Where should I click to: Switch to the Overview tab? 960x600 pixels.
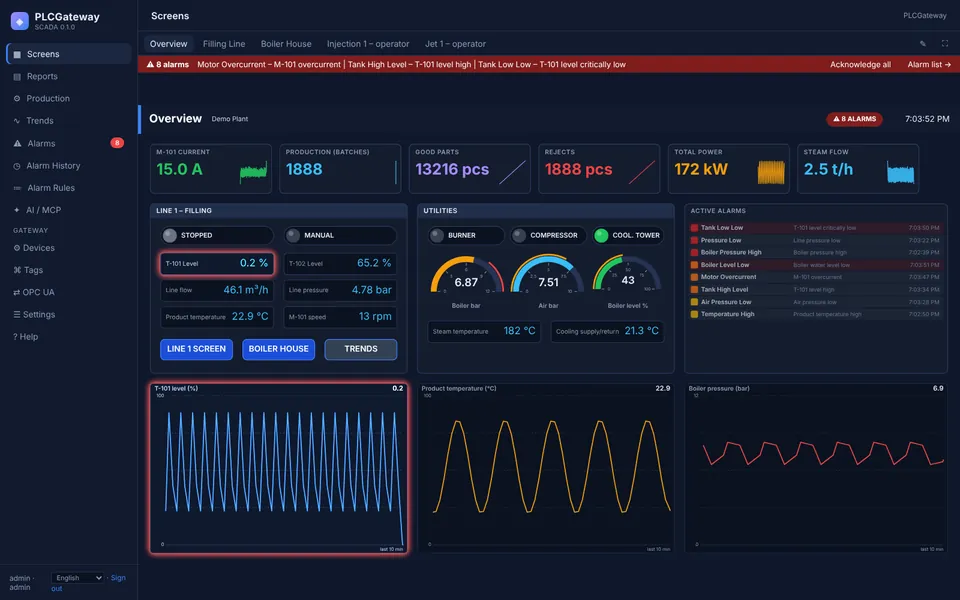point(168,44)
